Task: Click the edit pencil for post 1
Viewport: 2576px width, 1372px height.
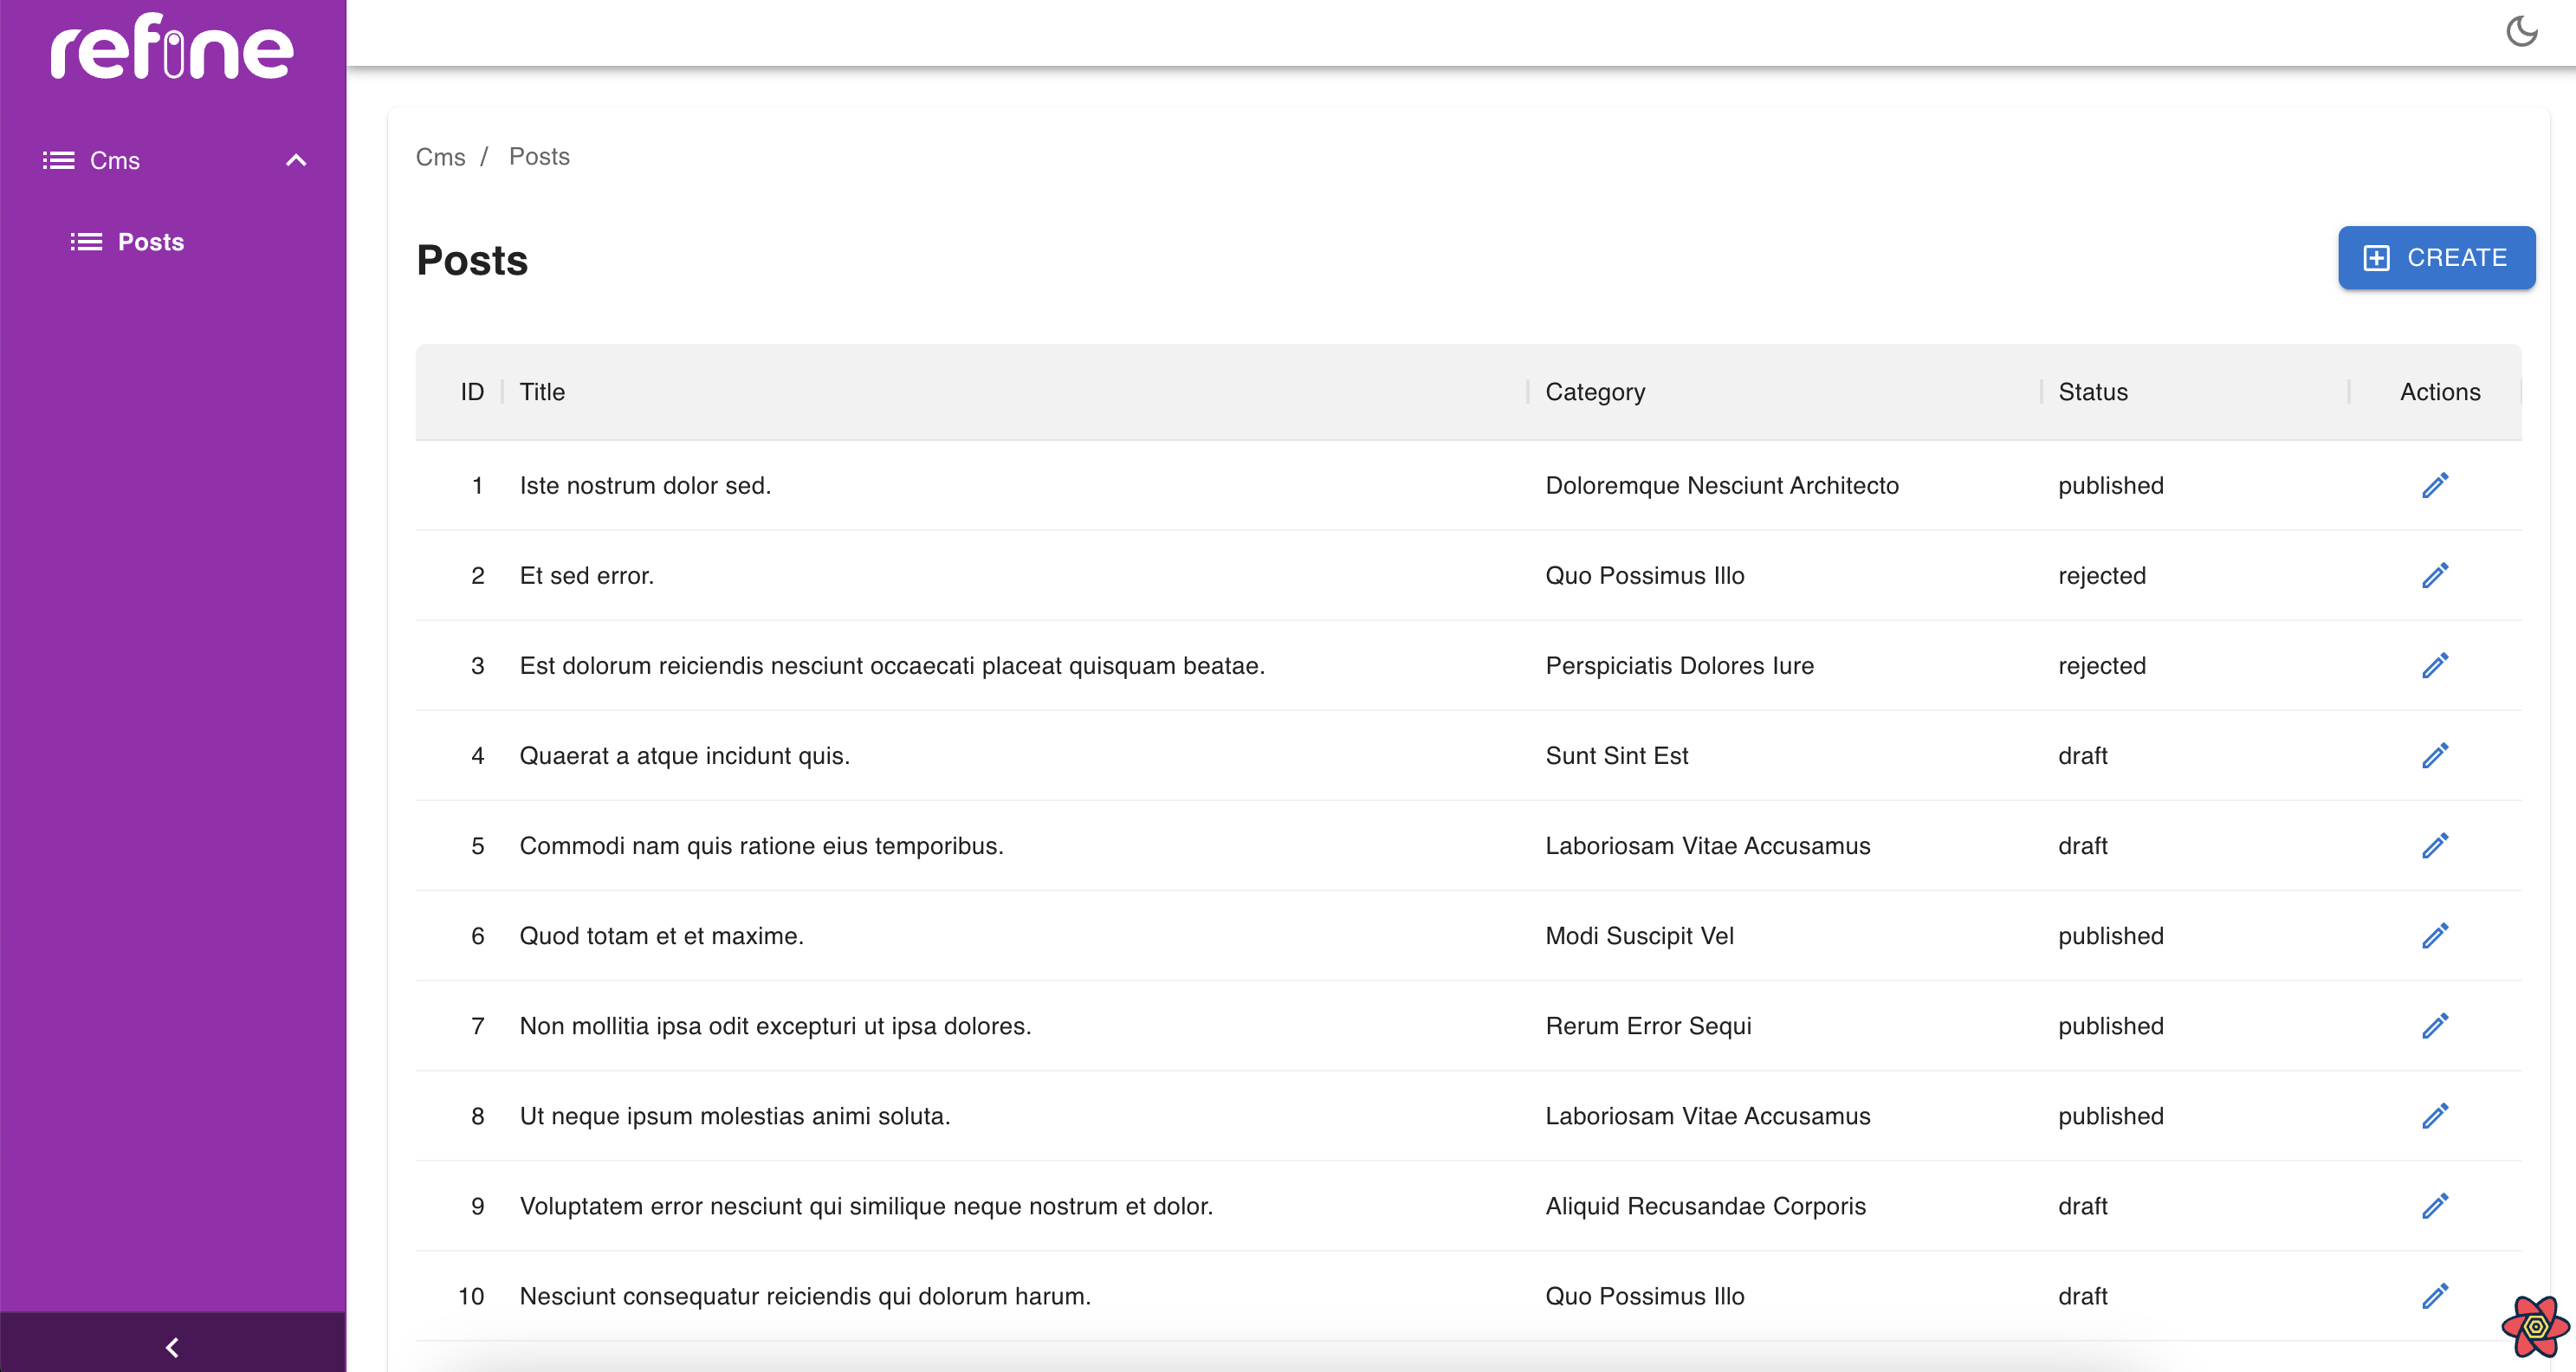Action: pos(2434,486)
